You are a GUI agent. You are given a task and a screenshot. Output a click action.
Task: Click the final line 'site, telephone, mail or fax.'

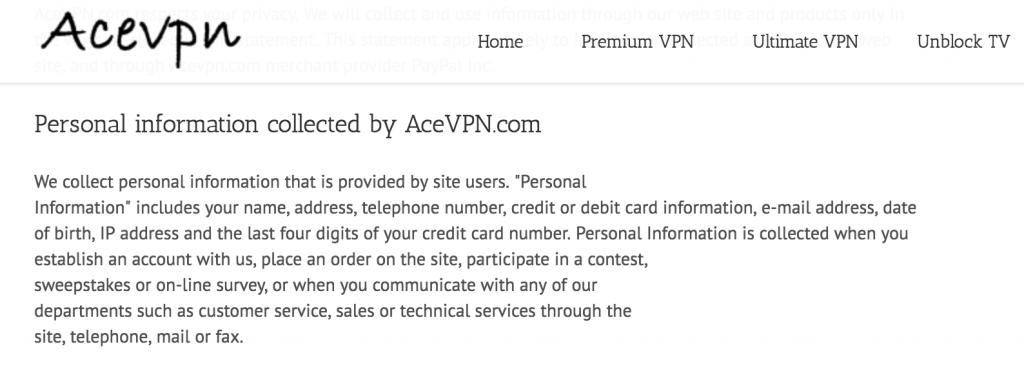point(138,338)
